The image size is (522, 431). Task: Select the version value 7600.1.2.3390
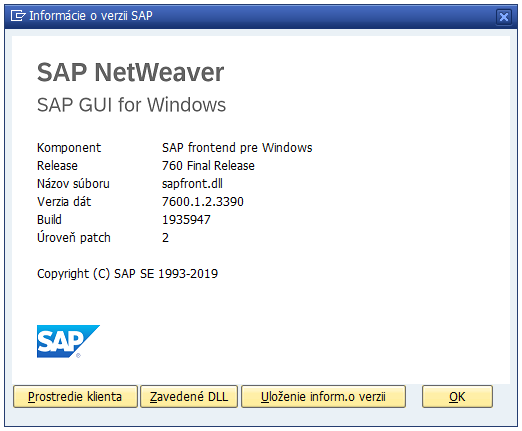pyautogui.click(x=203, y=202)
